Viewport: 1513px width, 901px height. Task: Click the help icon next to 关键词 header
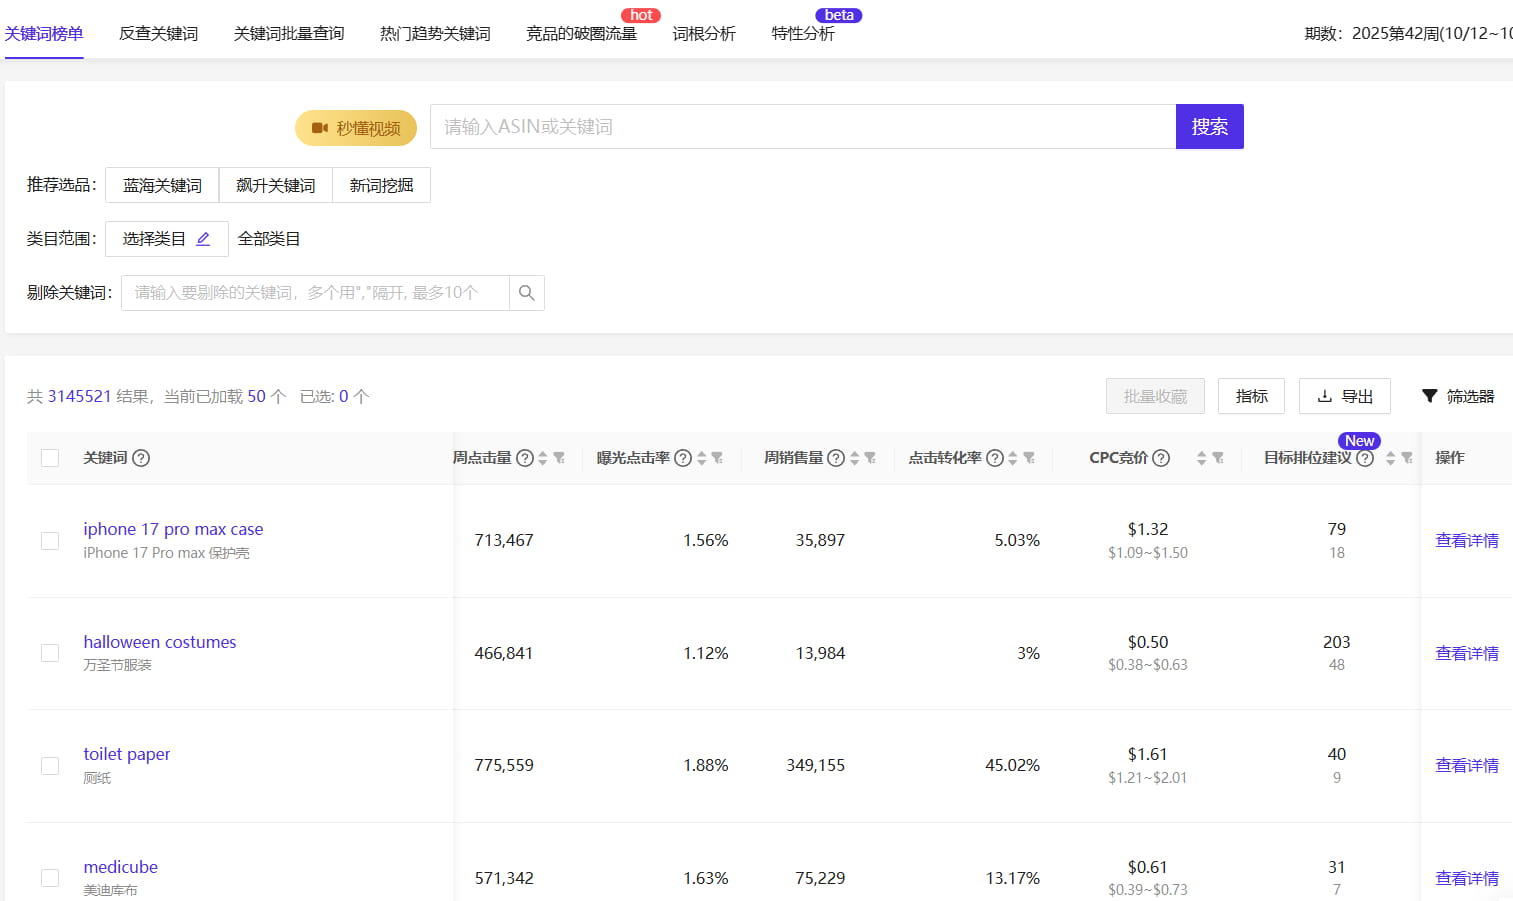141,457
